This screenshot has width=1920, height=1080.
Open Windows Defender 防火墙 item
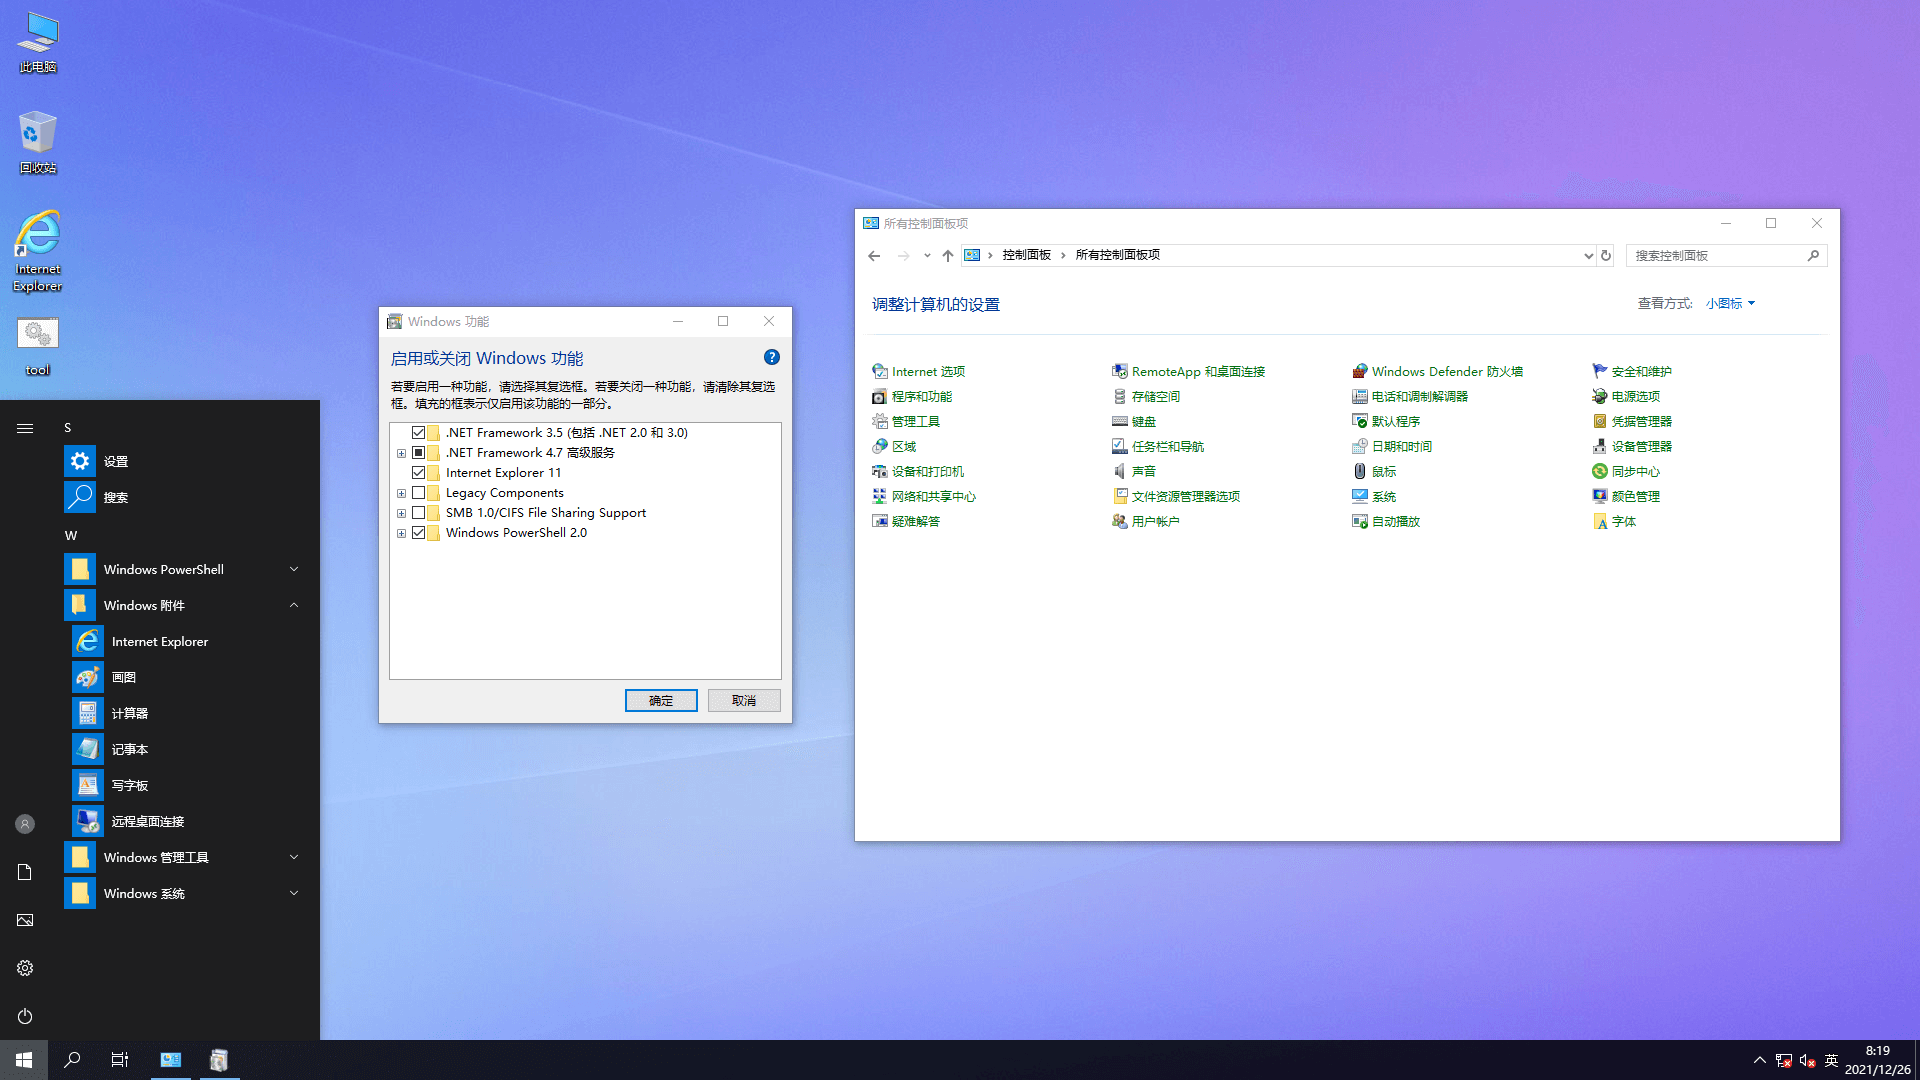(1446, 371)
